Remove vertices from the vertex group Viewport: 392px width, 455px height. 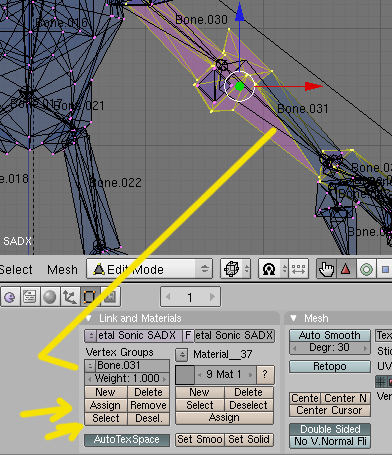click(x=148, y=405)
